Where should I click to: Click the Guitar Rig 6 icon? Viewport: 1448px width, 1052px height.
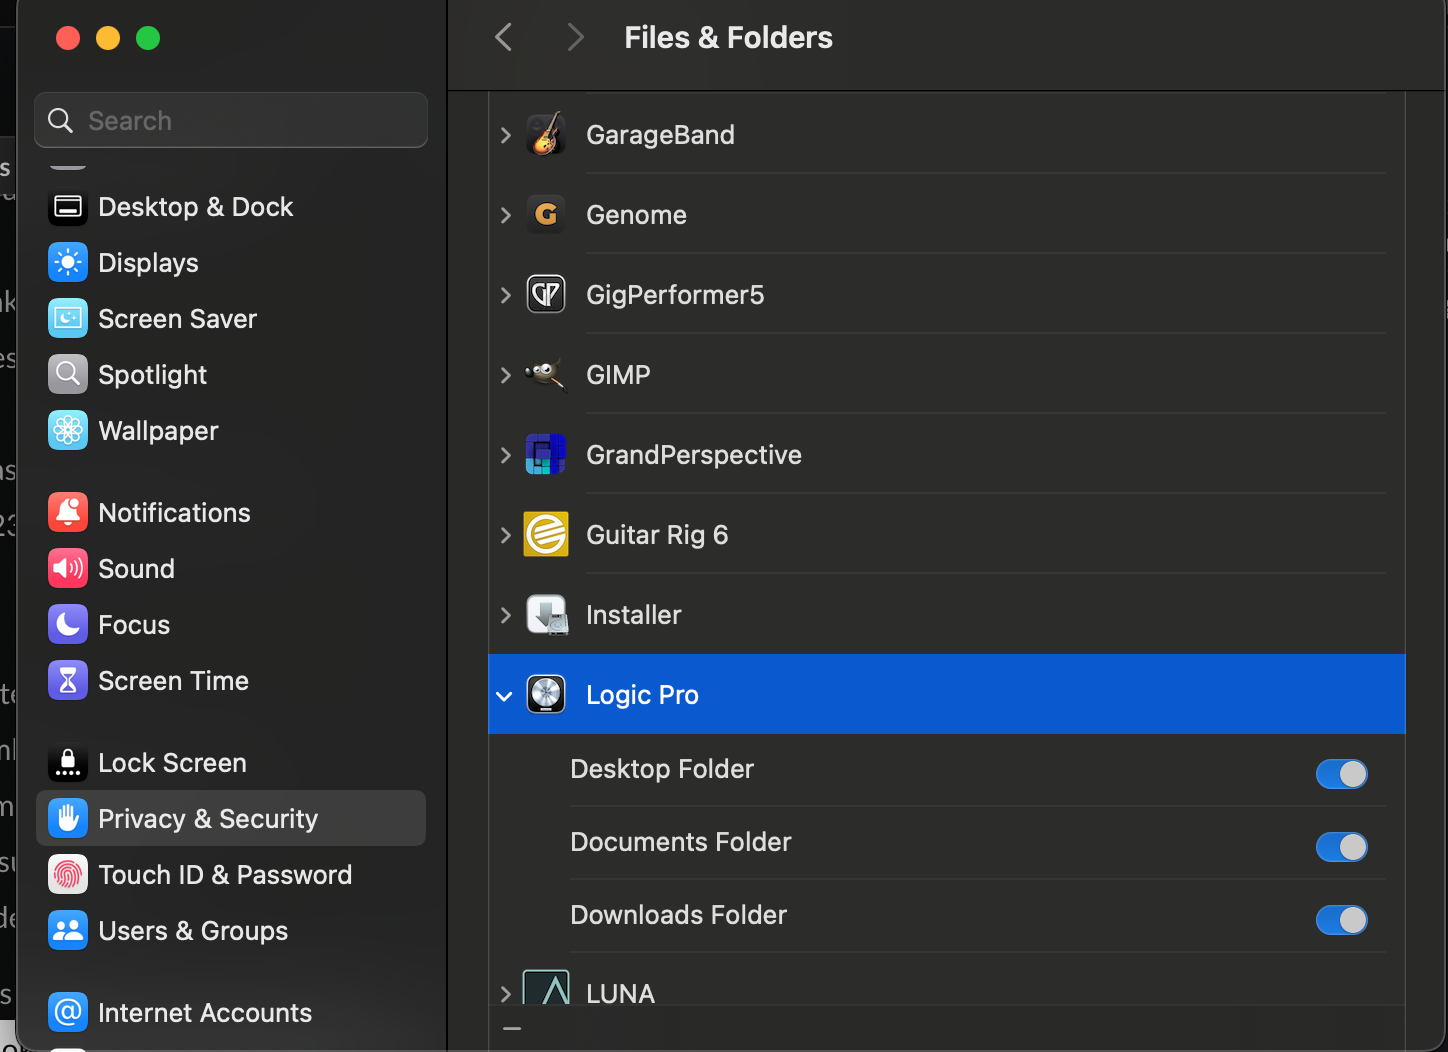point(546,535)
